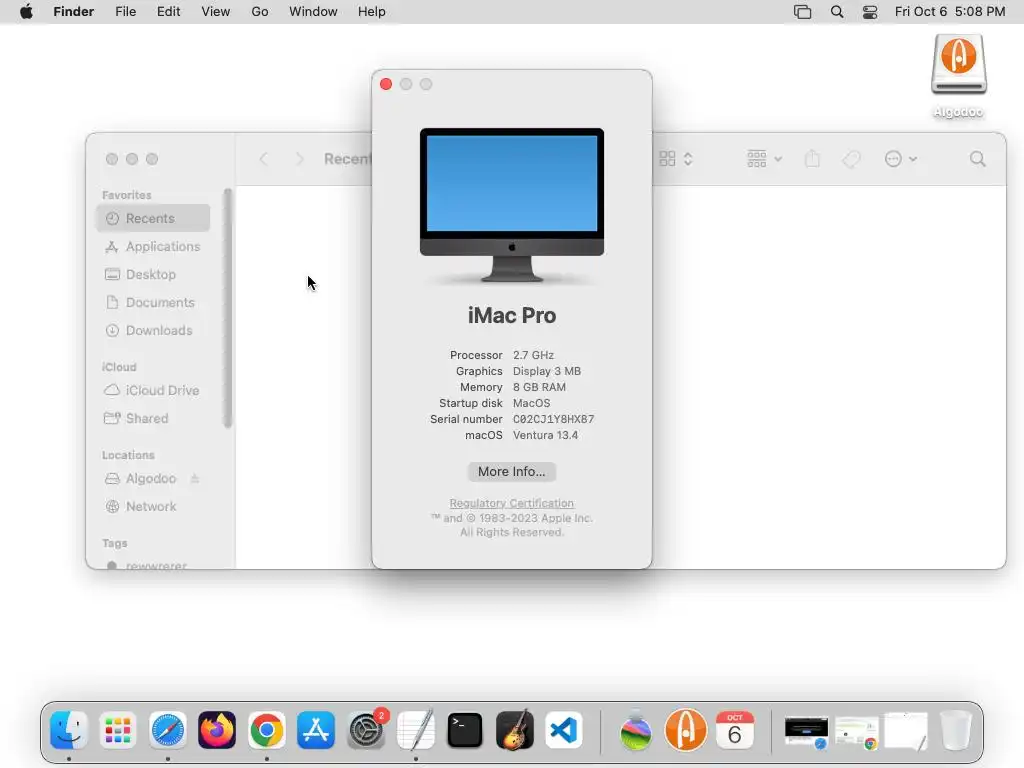Open the Go menu
The height and width of the screenshot is (768, 1024).
tap(260, 12)
